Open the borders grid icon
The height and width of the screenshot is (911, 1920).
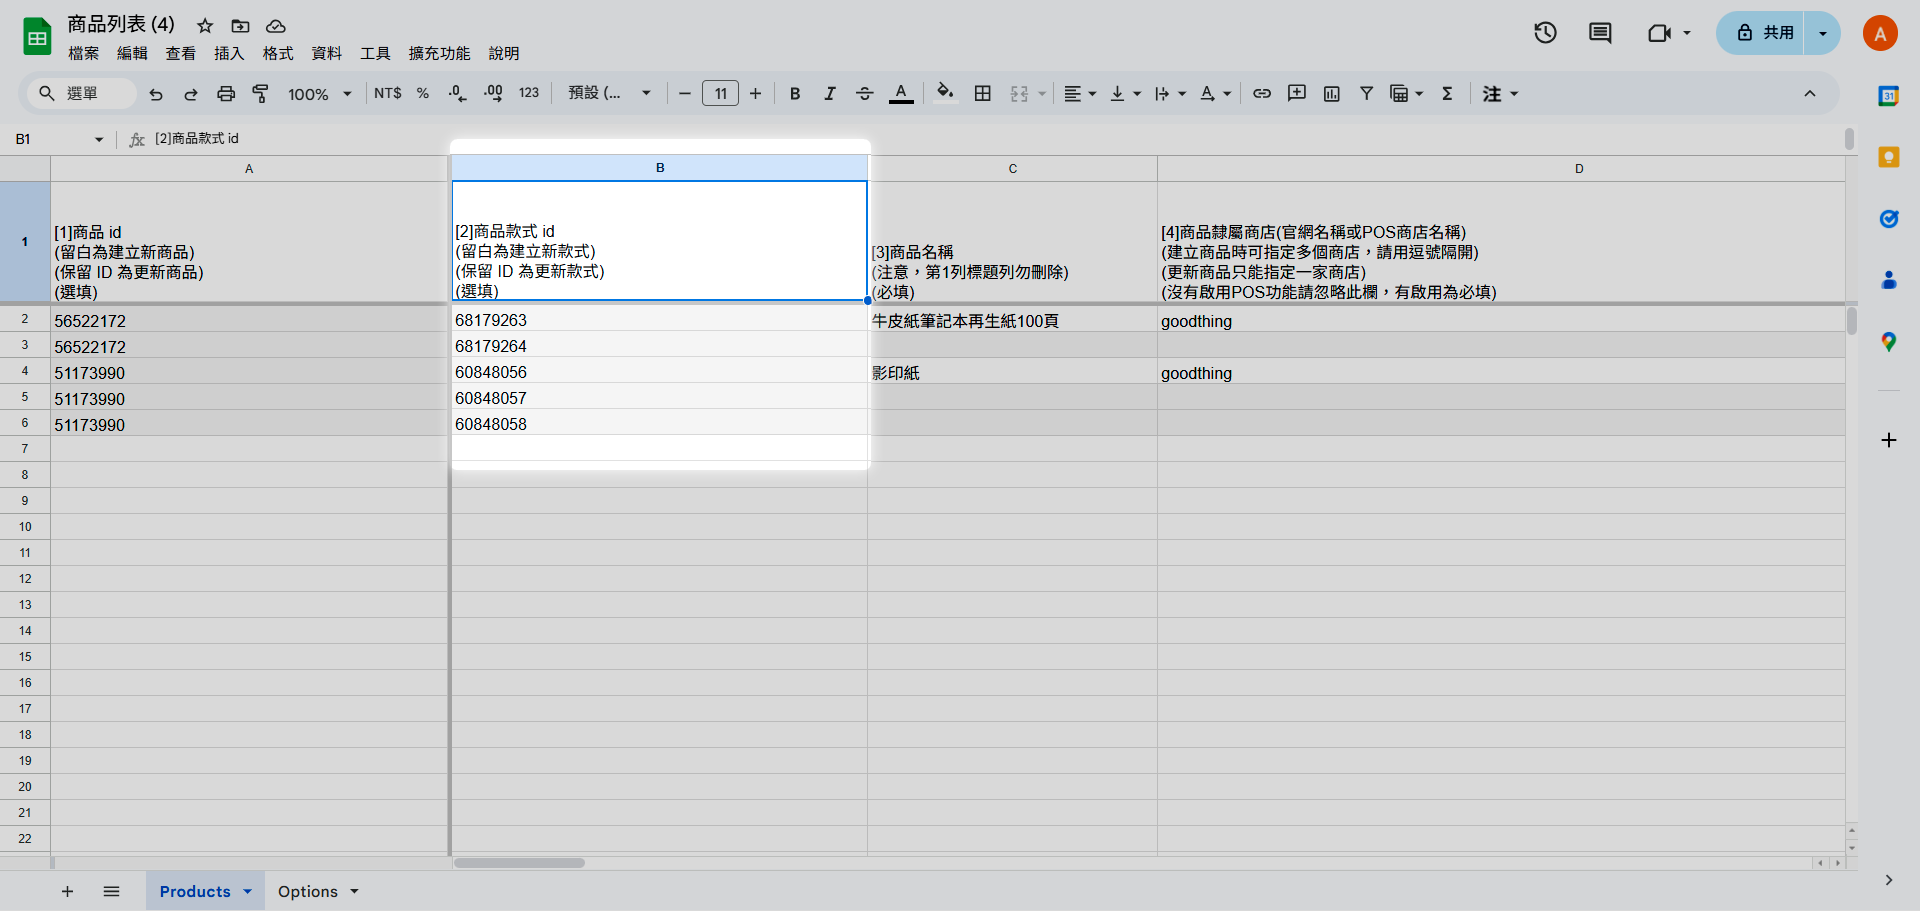click(x=983, y=94)
